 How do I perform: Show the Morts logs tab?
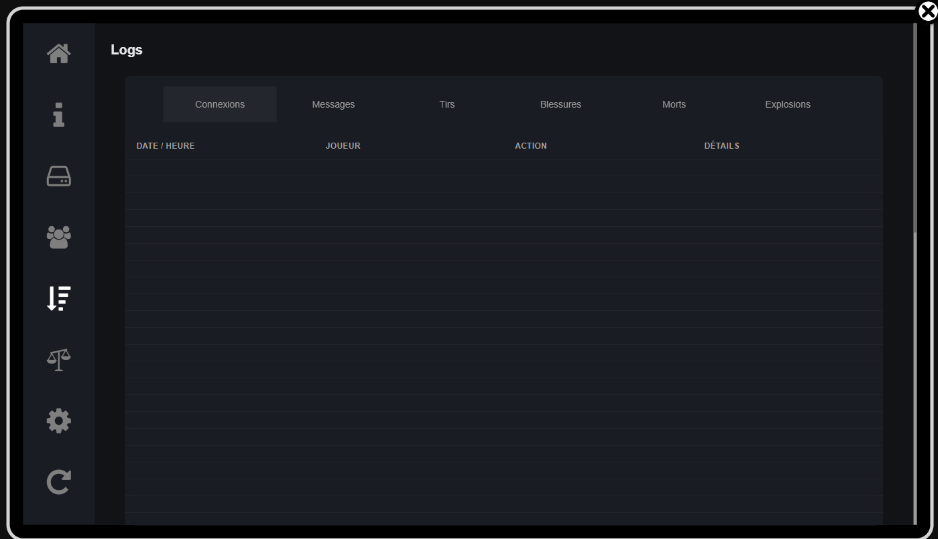click(674, 105)
